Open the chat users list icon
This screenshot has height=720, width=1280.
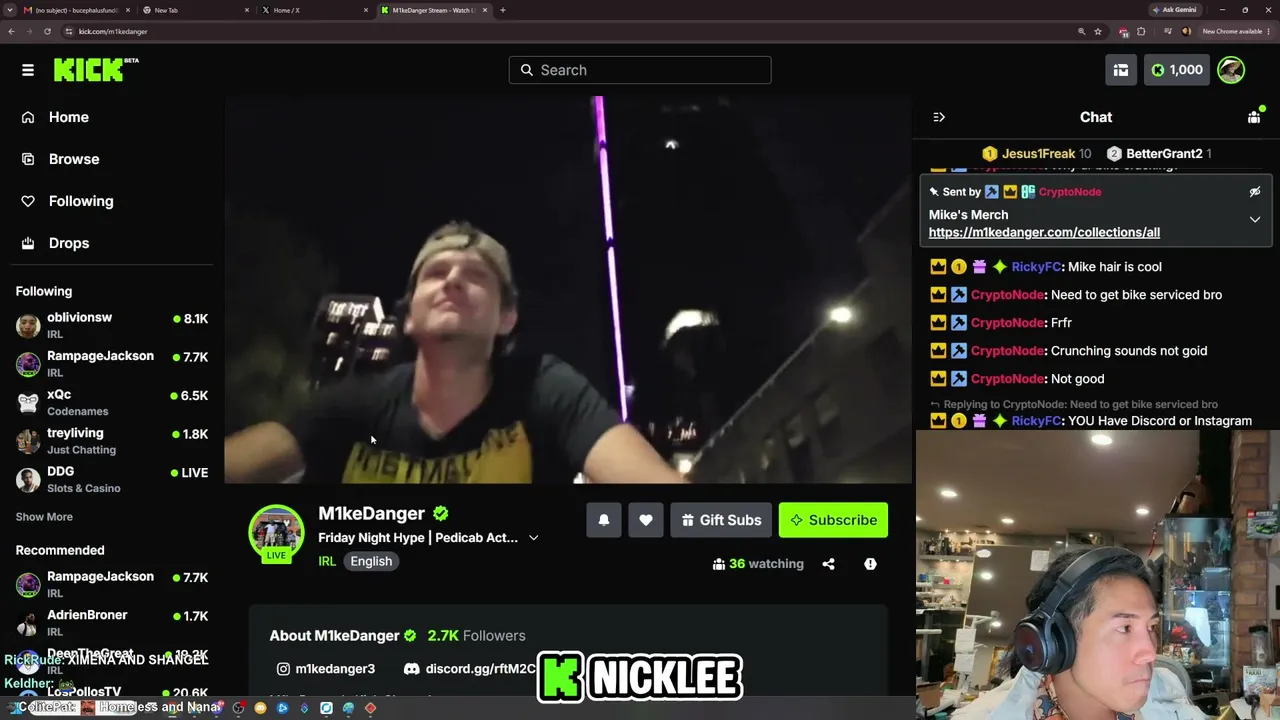1254,117
